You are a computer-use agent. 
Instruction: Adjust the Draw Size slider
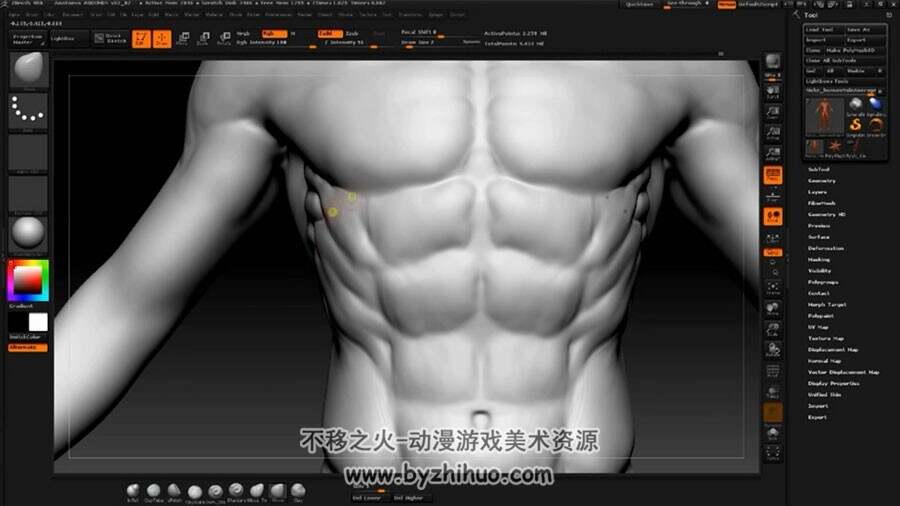point(432,42)
